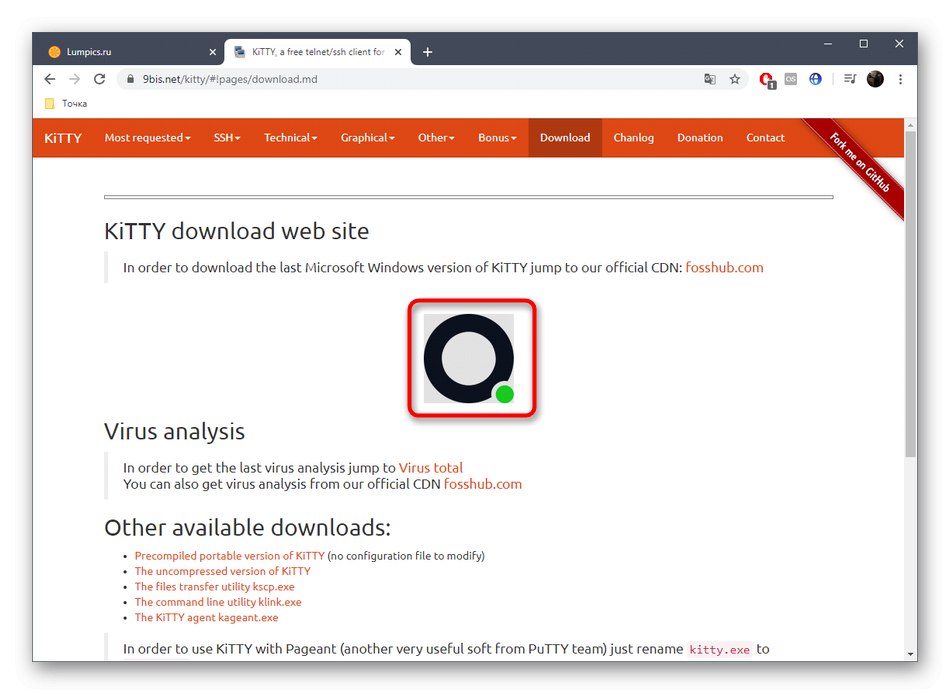Image resolution: width=950 pixels, height=694 pixels.
Task: Bookmark this page with the star
Action: tap(735, 79)
